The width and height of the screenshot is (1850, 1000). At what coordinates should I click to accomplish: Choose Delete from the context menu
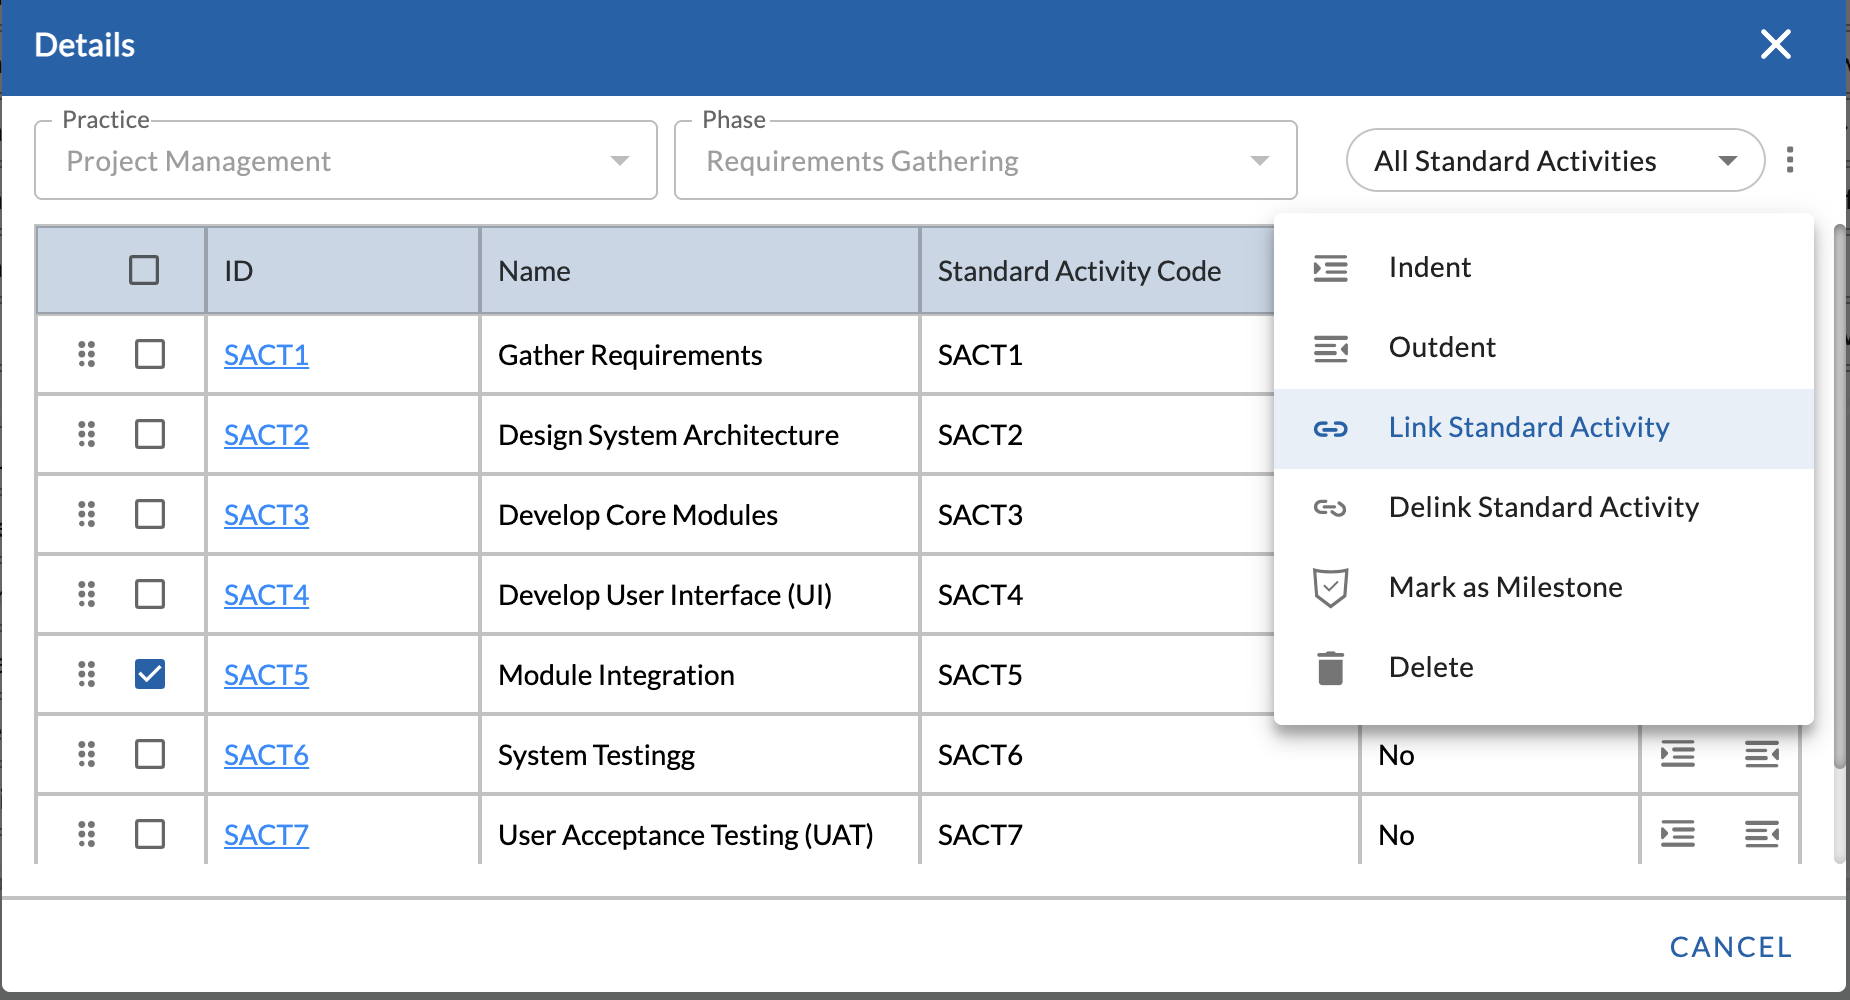(1430, 668)
